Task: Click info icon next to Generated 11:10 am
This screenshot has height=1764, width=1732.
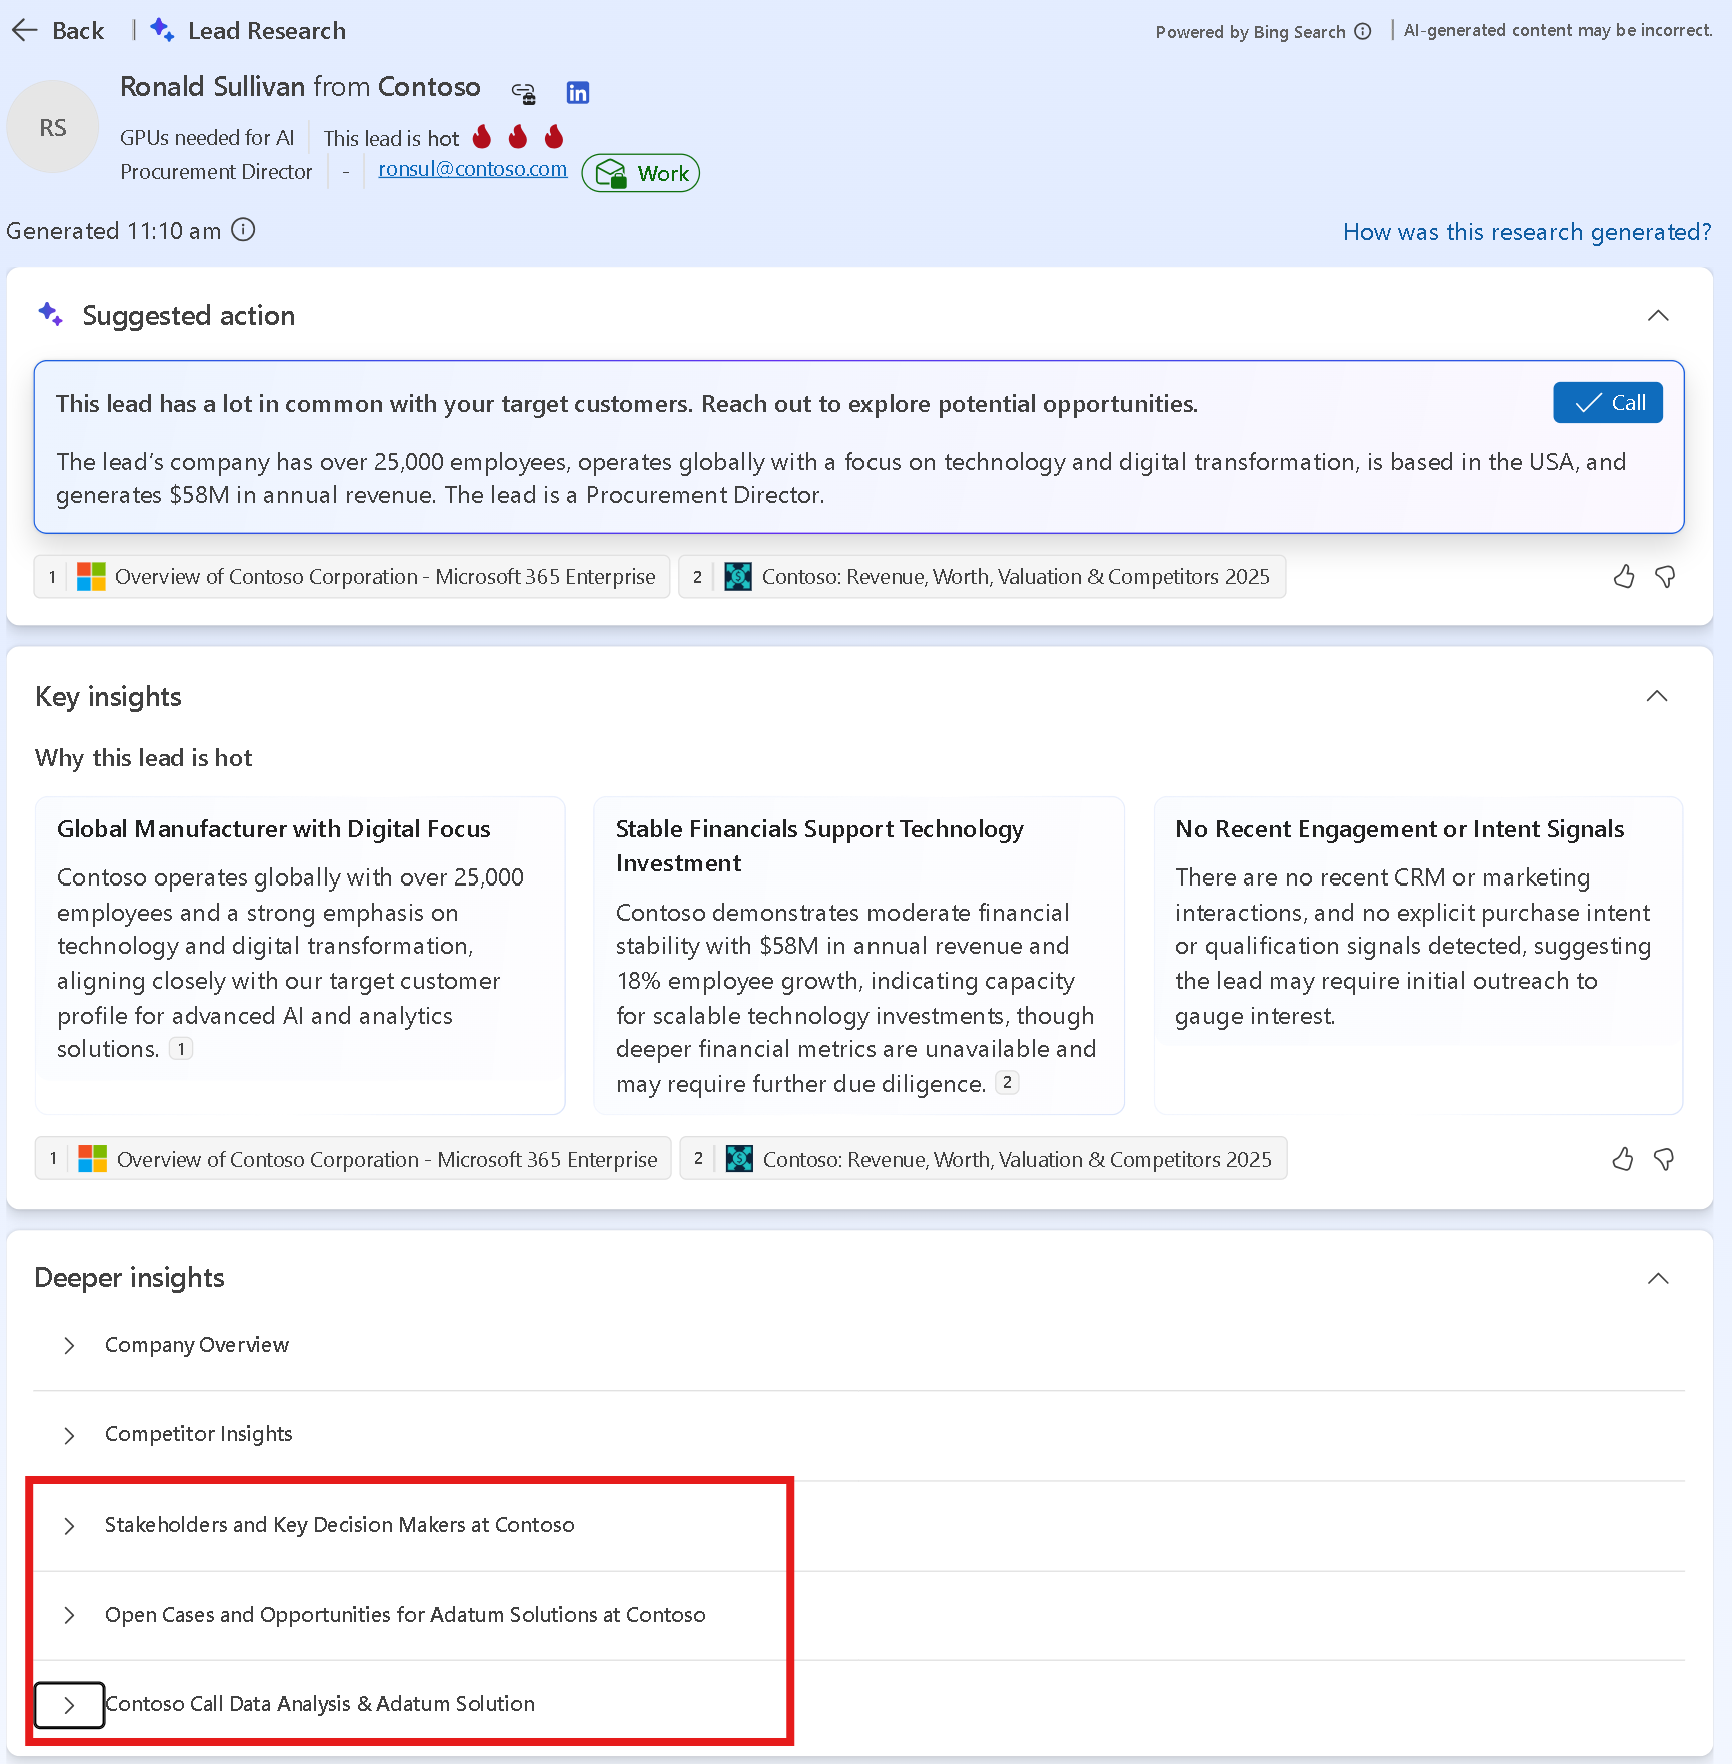Action: (x=243, y=230)
